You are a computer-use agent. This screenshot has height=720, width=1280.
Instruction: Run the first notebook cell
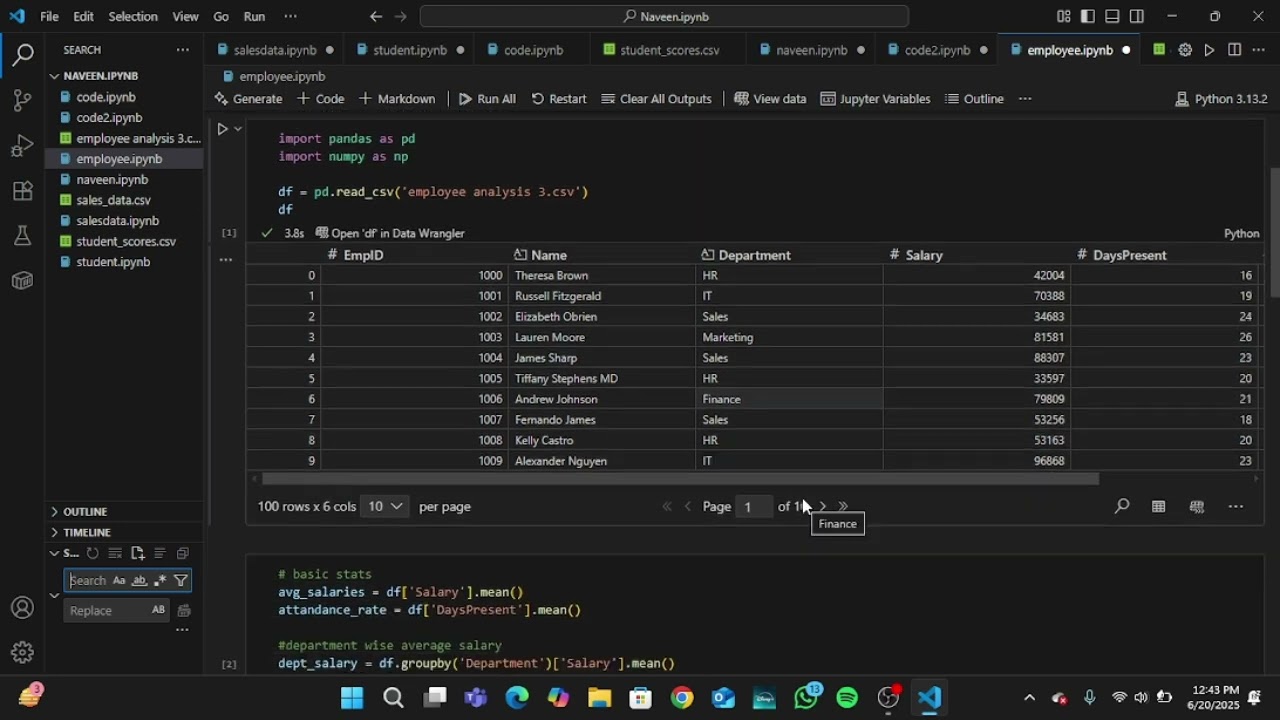pyautogui.click(x=222, y=129)
